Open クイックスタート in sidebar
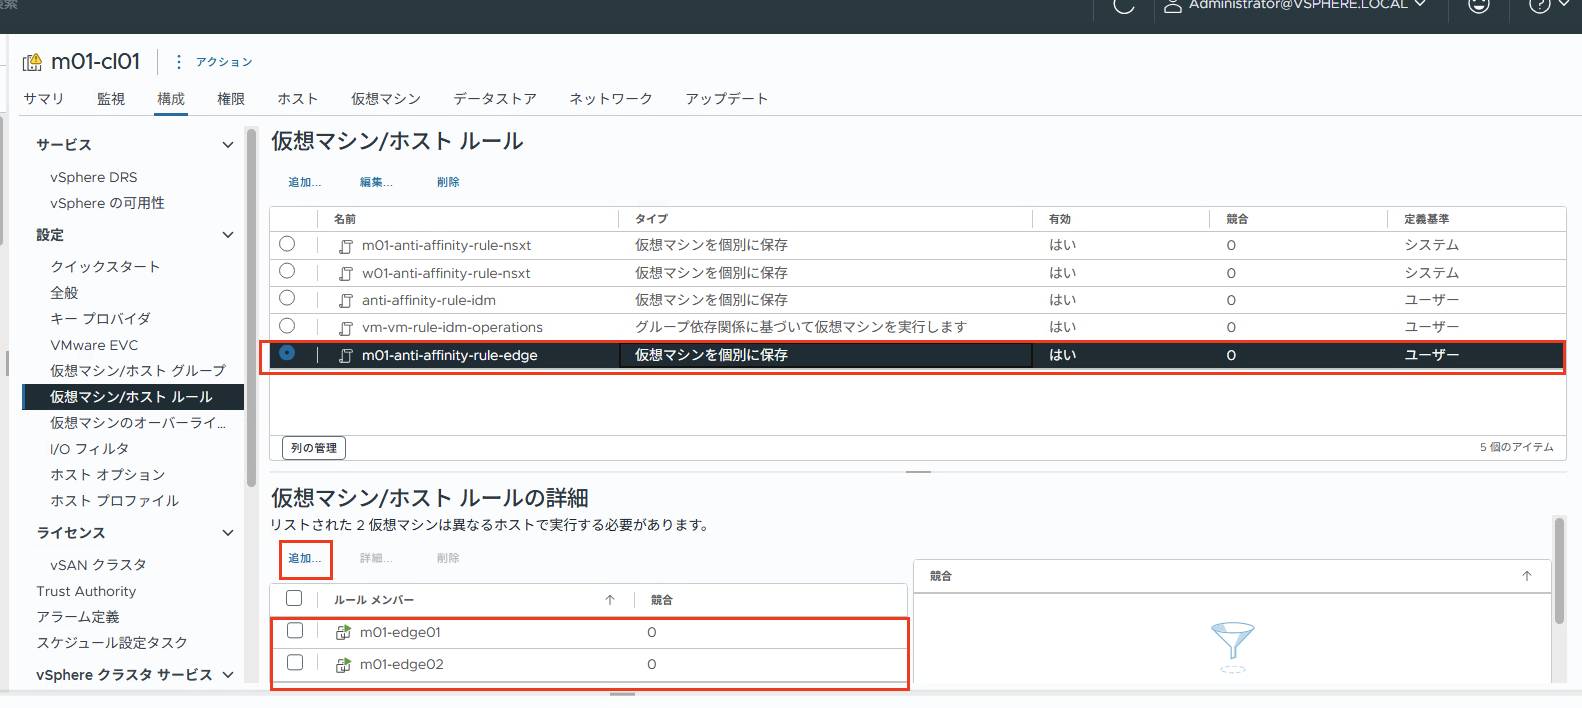Image resolution: width=1582 pixels, height=708 pixels. 105,267
